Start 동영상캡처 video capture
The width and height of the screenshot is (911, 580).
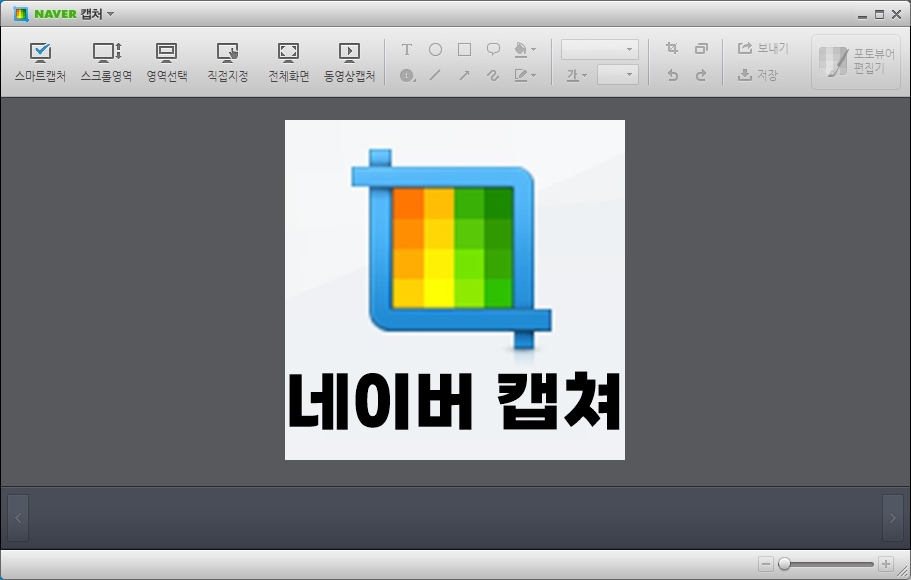coord(349,62)
